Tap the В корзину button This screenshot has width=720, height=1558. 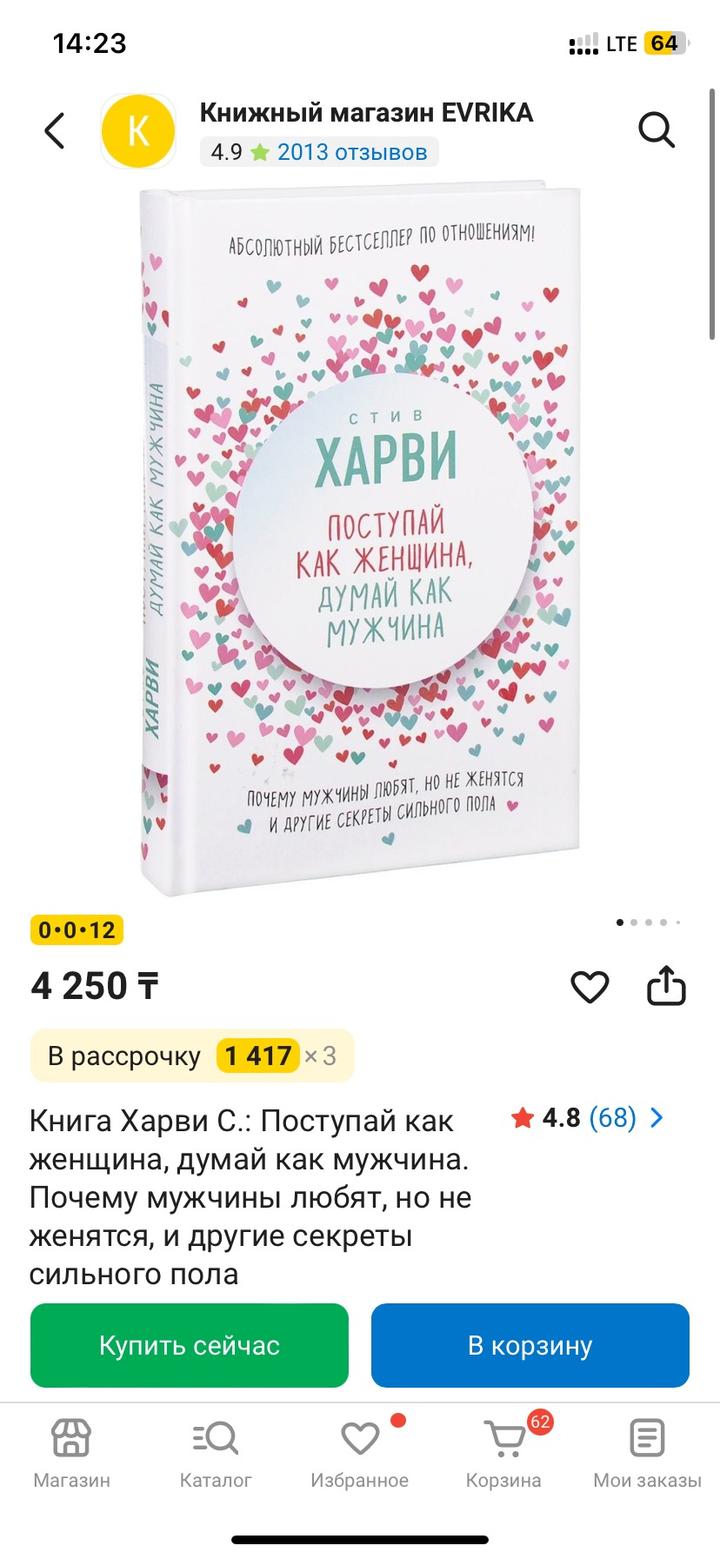[x=530, y=1345]
